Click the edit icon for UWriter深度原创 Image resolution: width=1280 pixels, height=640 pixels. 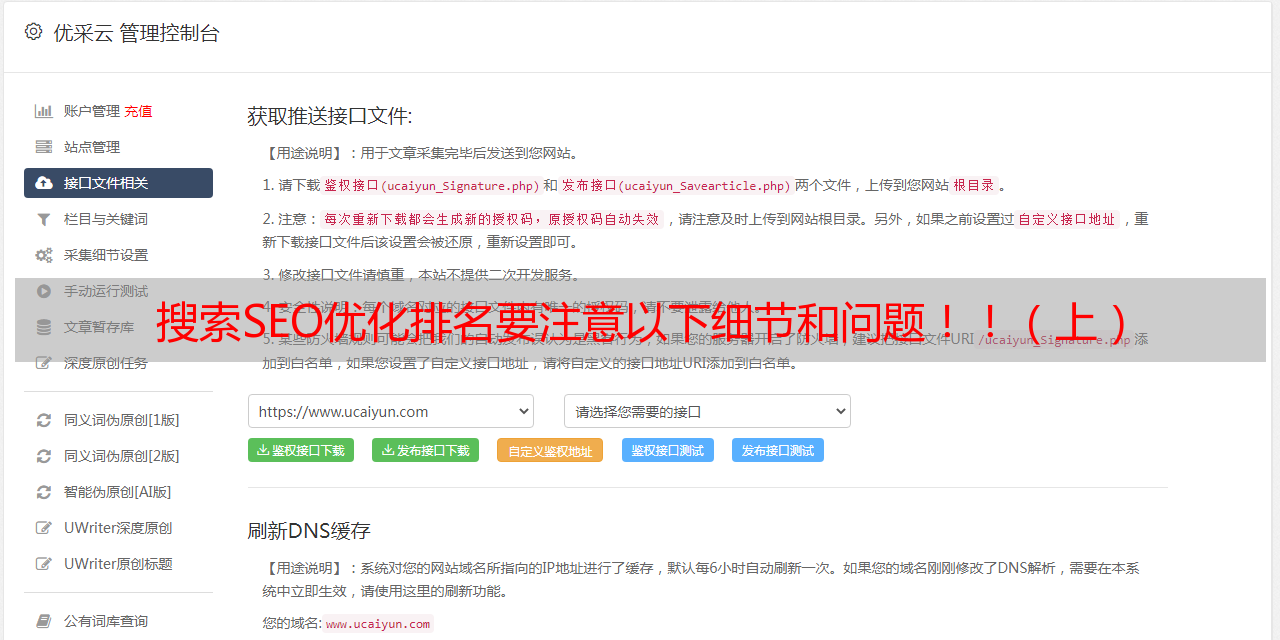pyautogui.click(x=44, y=528)
